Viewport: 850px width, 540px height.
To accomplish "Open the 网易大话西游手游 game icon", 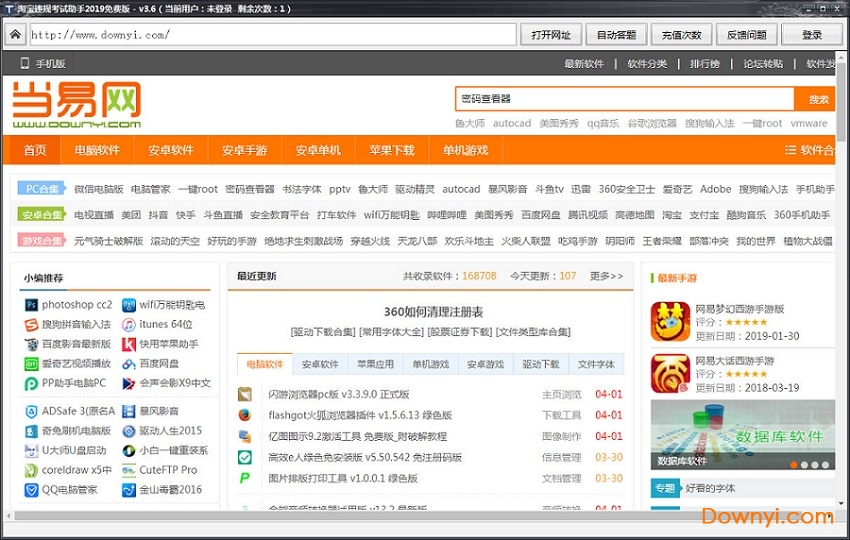I will [x=670, y=373].
